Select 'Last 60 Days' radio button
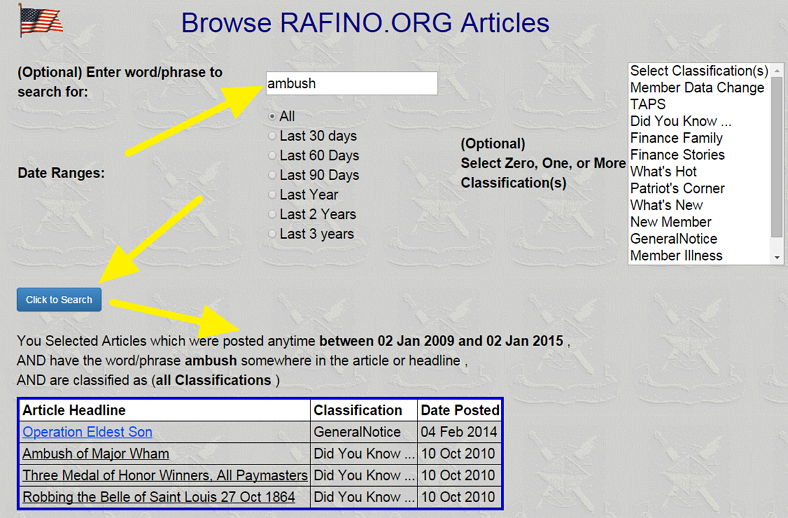788x518 pixels. (272, 156)
